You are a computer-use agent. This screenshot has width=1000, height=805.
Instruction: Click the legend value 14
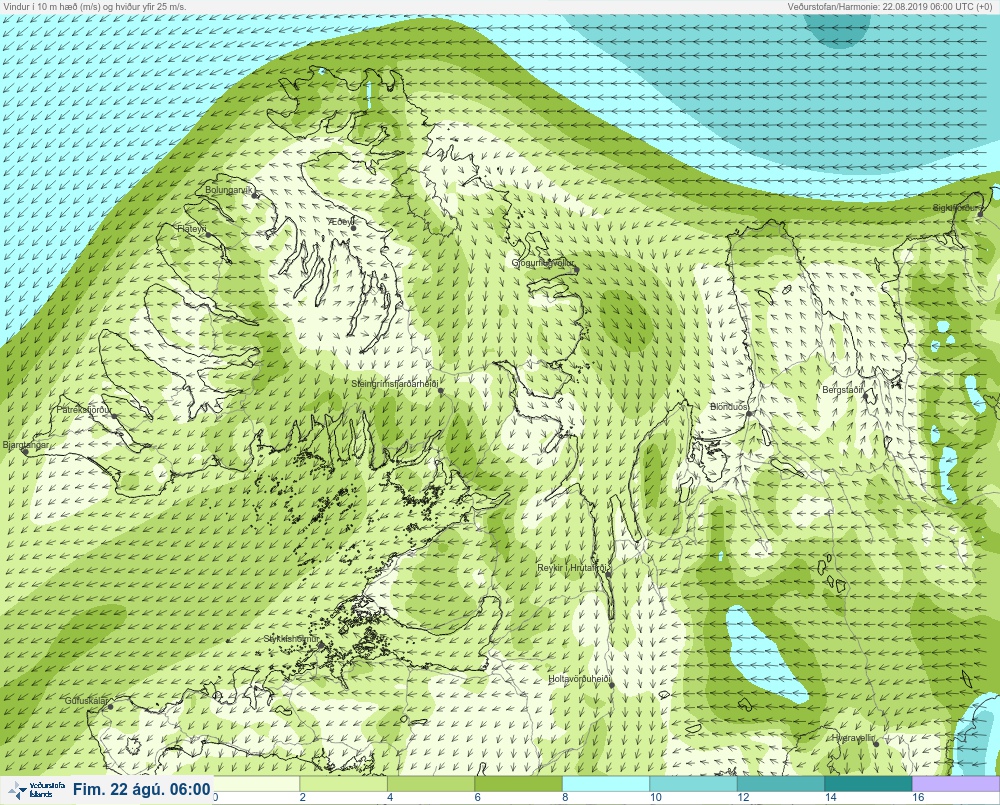pos(830,797)
